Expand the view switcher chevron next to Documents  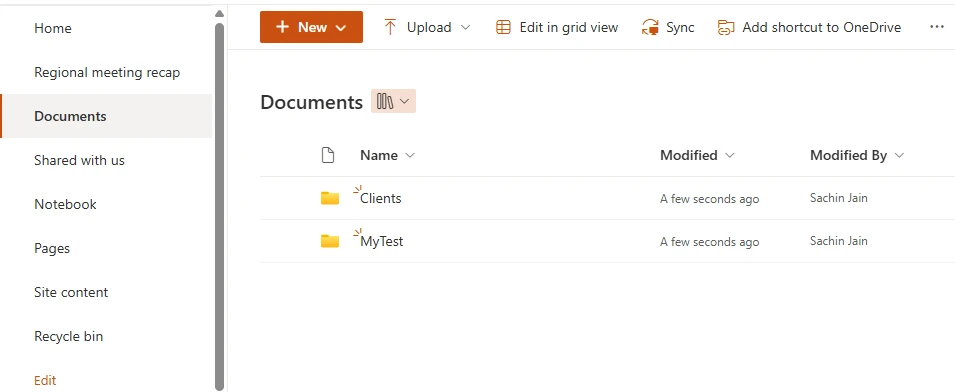[x=405, y=102]
